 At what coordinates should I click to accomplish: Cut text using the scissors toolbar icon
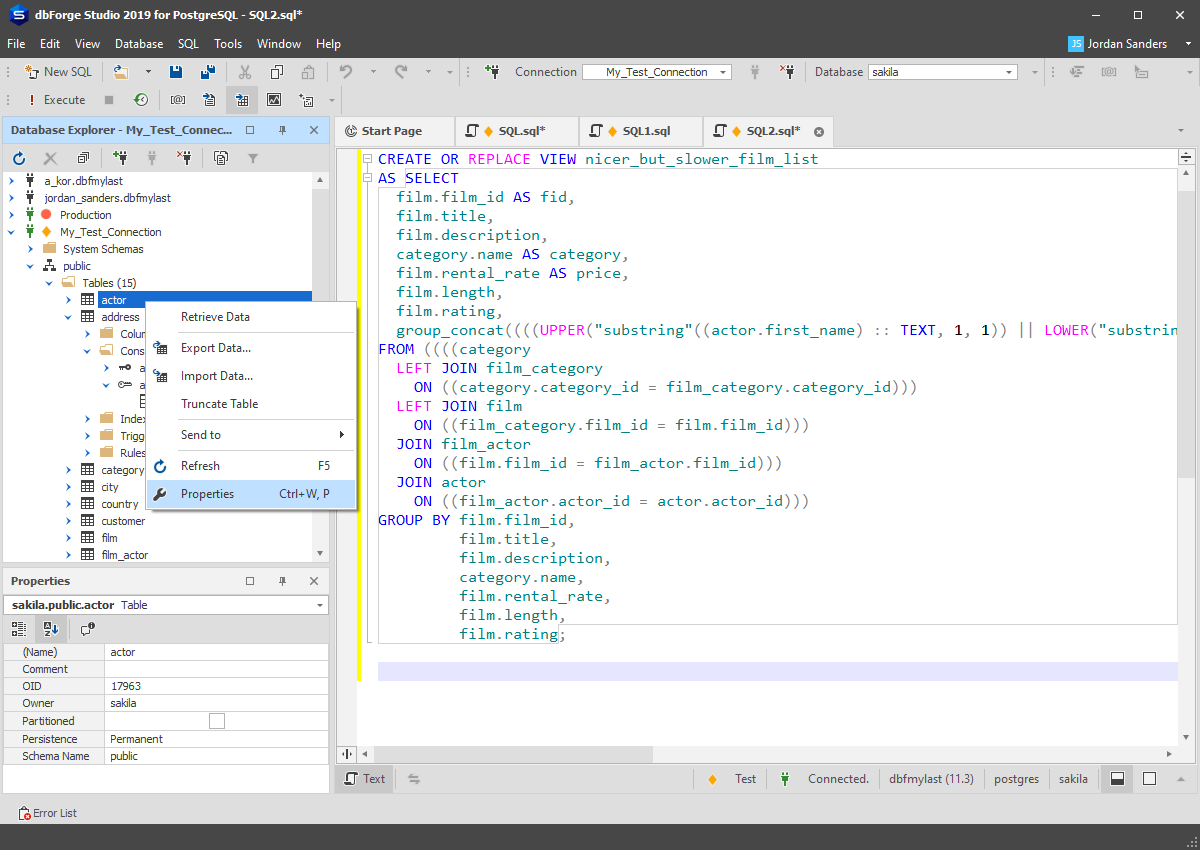pos(245,72)
